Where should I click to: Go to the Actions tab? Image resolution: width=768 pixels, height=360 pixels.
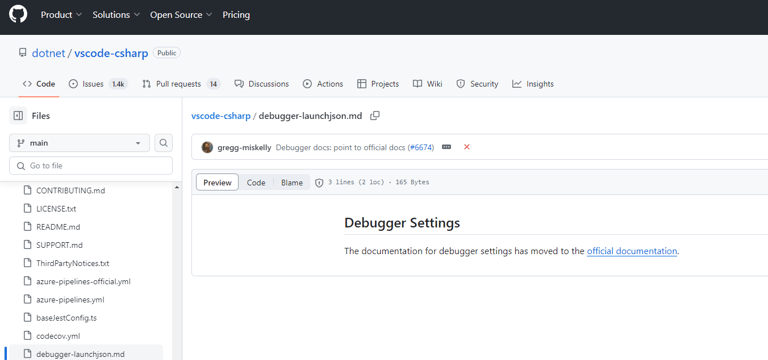tap(323, 84)
